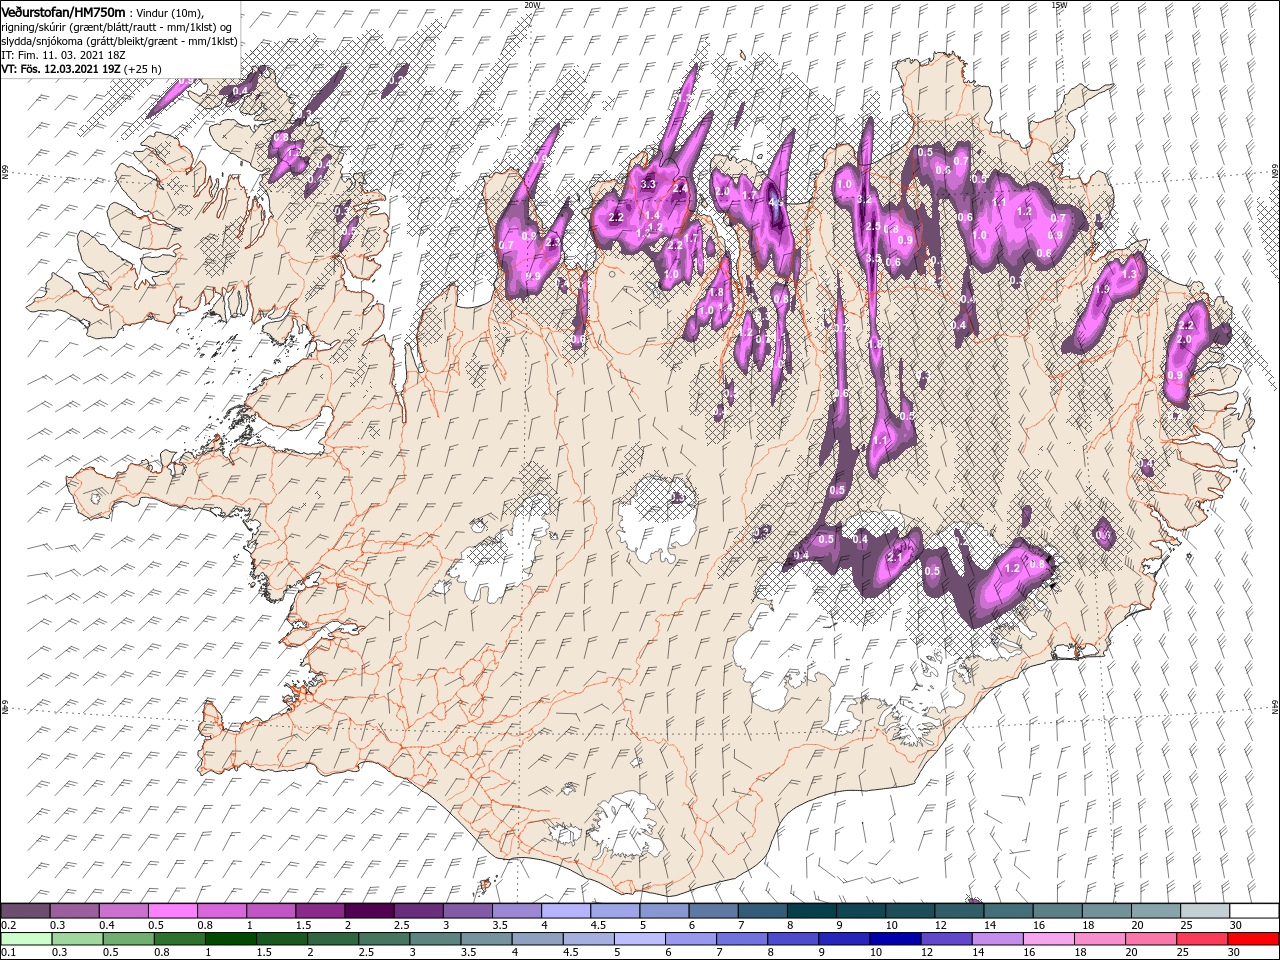
Task: Pick the lavender top-row swatch labeled 4
Action: pyautogui.click(x=566, y=910)
